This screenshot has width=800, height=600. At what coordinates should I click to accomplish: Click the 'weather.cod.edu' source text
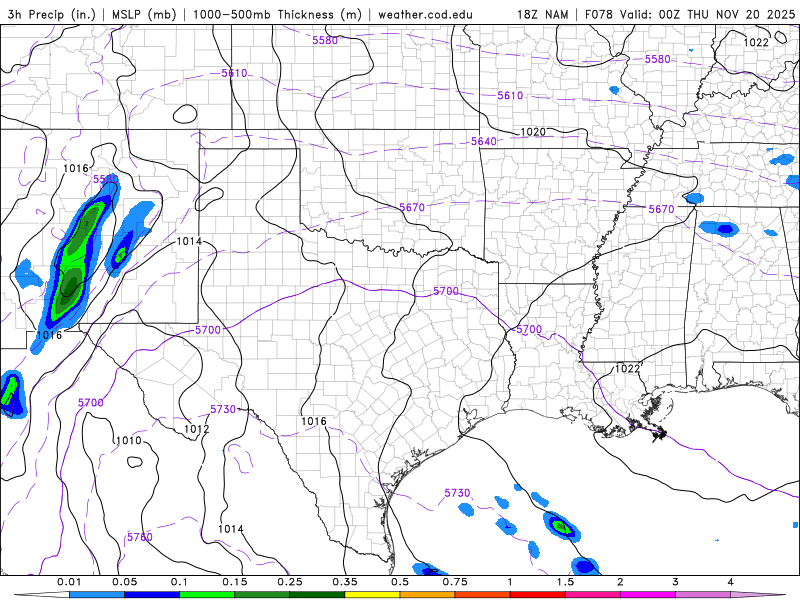[425, 14]
